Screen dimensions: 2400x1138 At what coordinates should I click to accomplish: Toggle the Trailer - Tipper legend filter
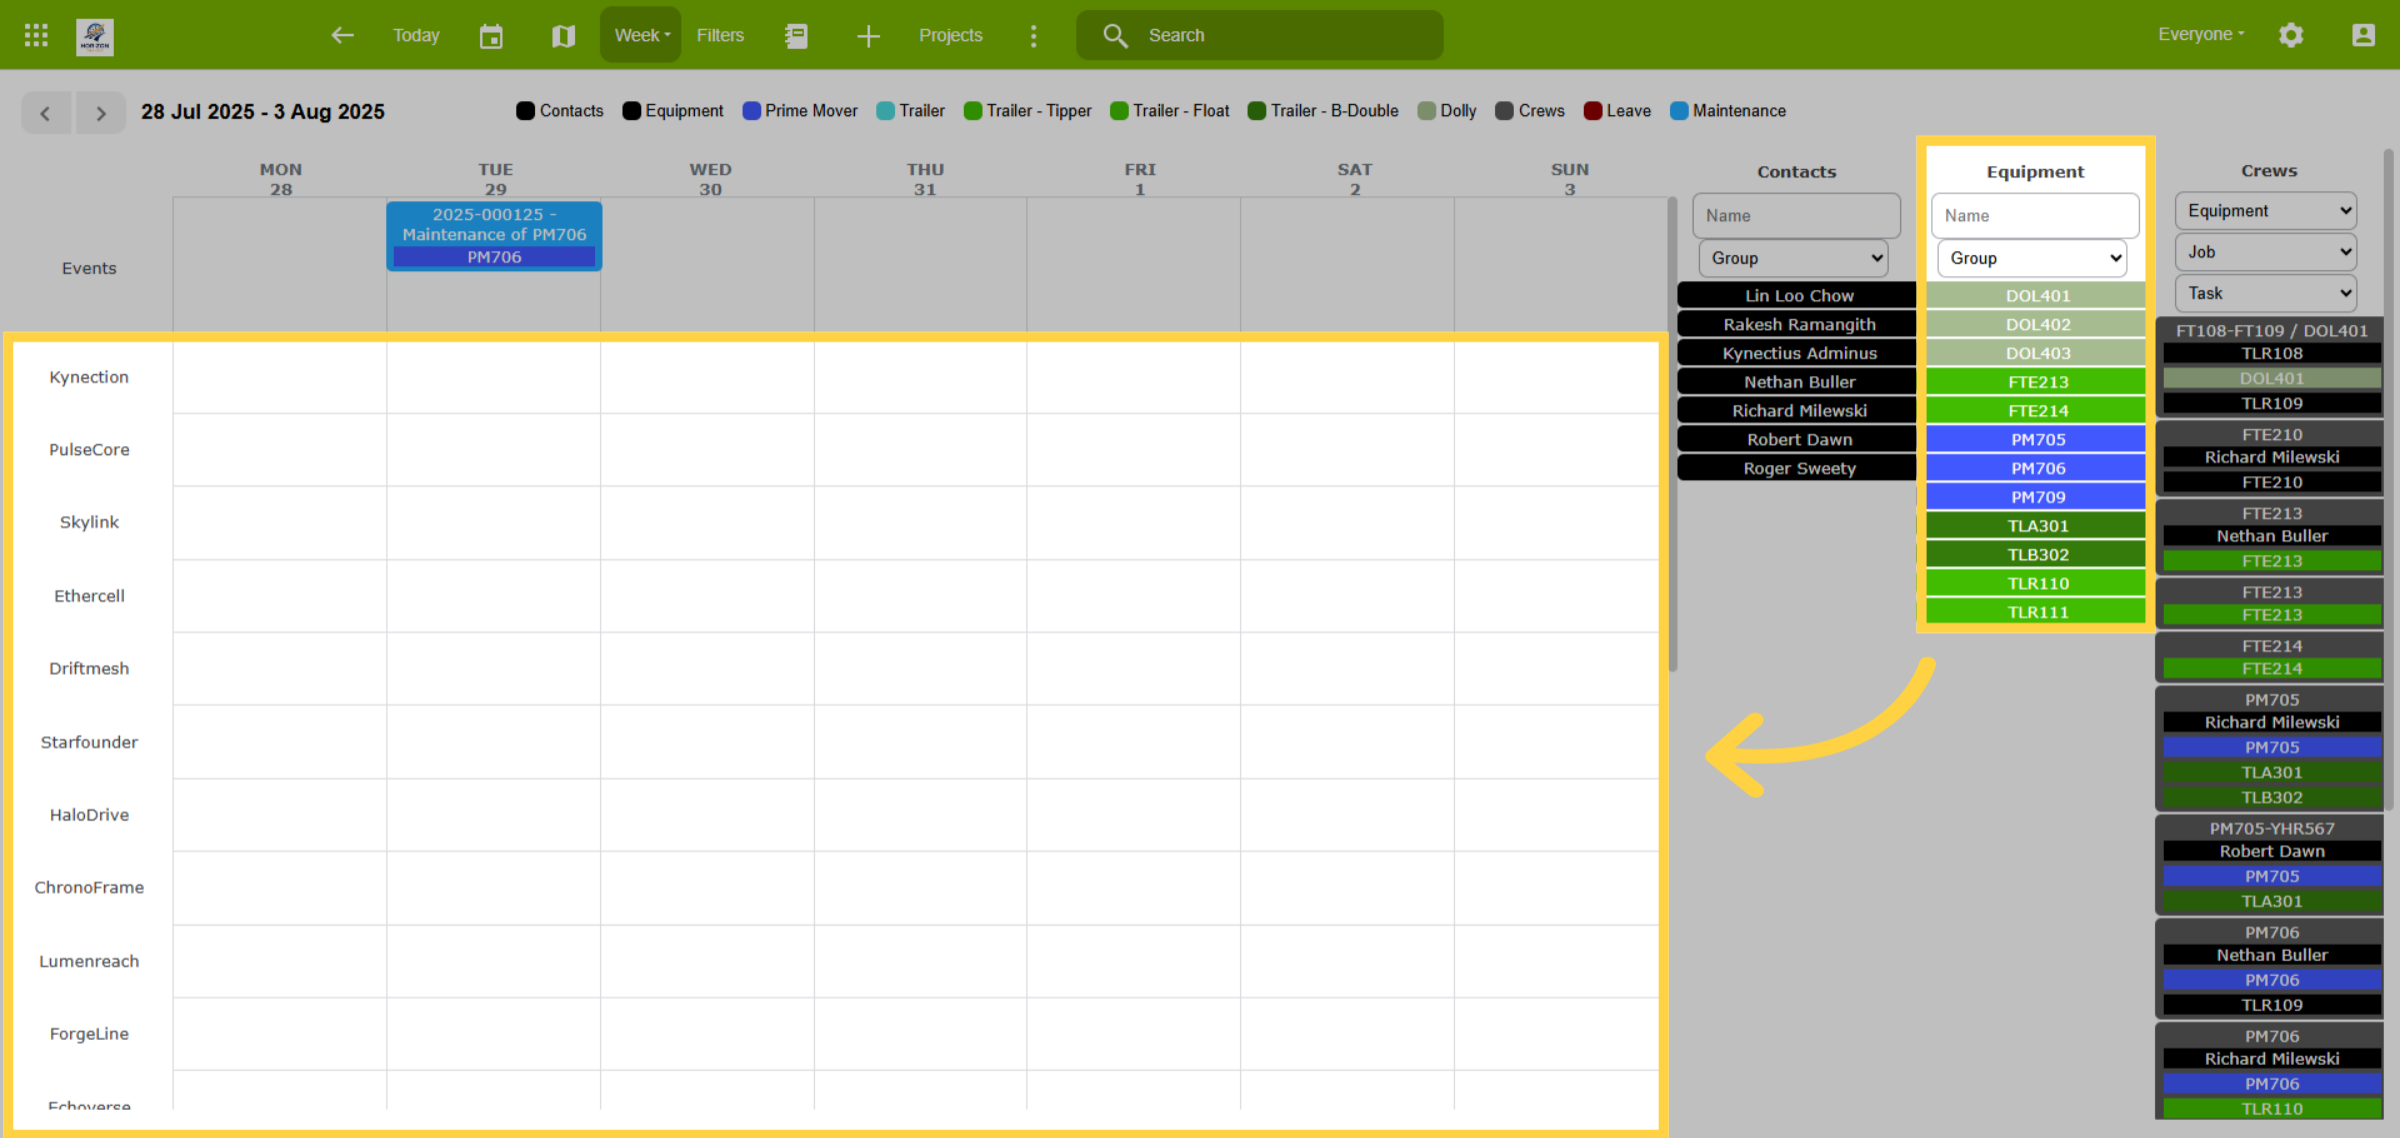tap(1027, 111)
